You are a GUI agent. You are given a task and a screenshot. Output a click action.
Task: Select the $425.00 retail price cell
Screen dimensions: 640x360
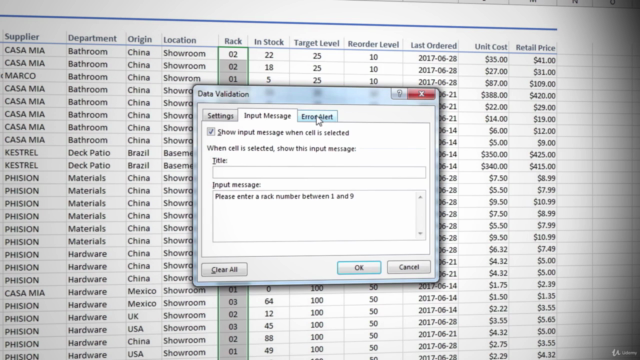542,155
